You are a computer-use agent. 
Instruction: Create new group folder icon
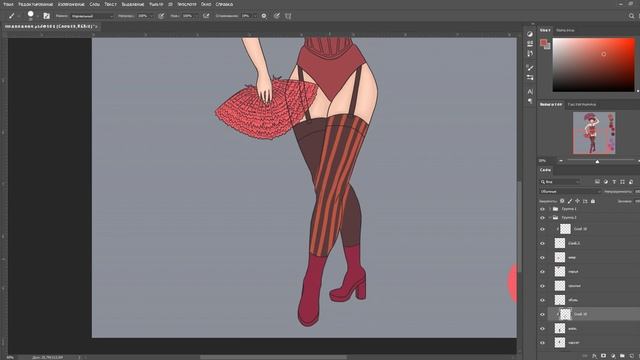coord(622,356)
